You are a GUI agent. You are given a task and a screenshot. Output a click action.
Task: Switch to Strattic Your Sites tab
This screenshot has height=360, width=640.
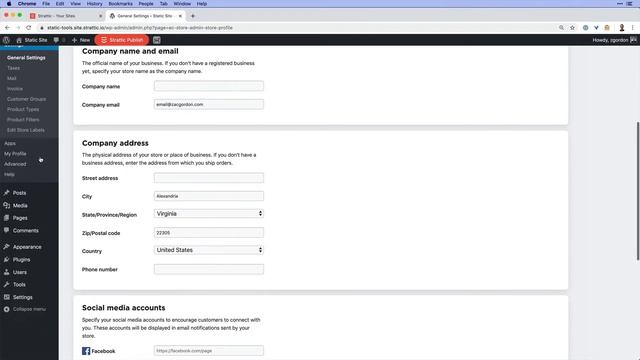point(56,16)
